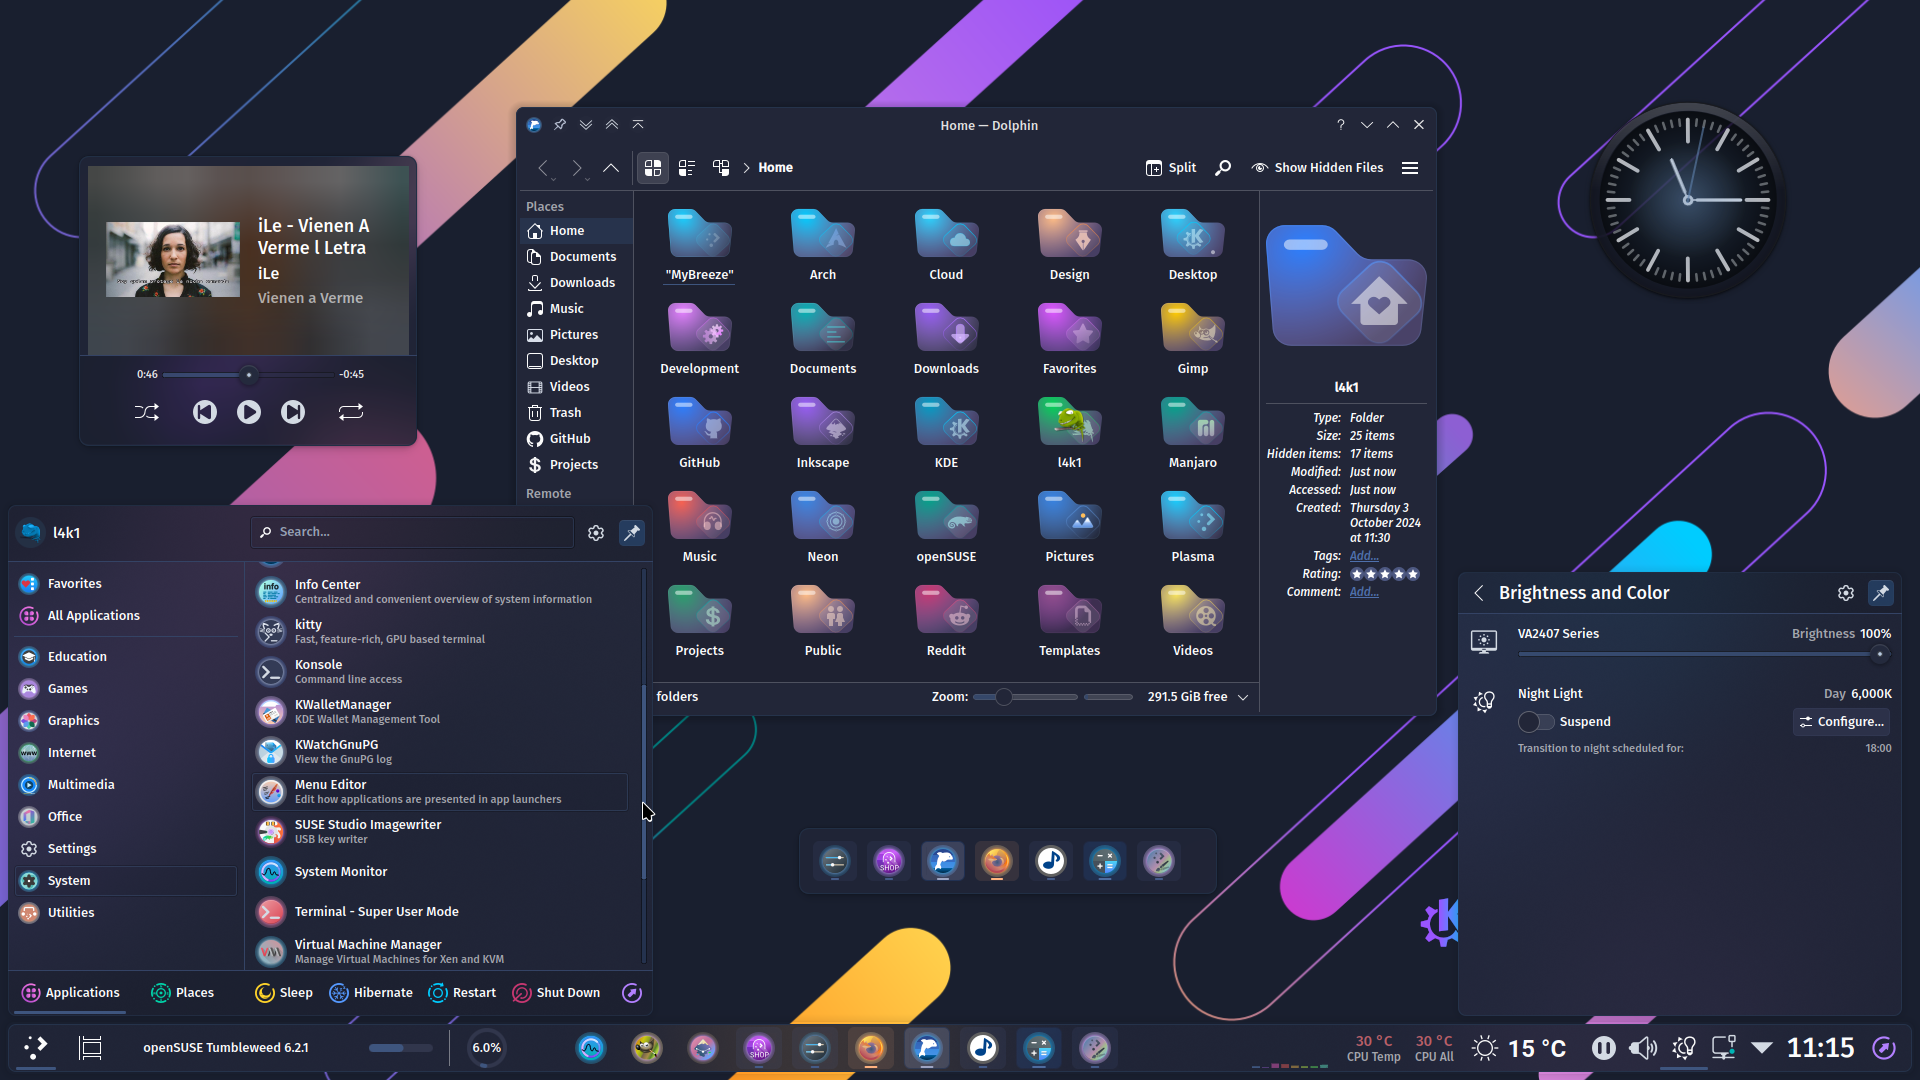This screenshot has height=1080, width=1920.
Task: Expand the breadcrumb chevron before Home
Action: pos(746,168)
